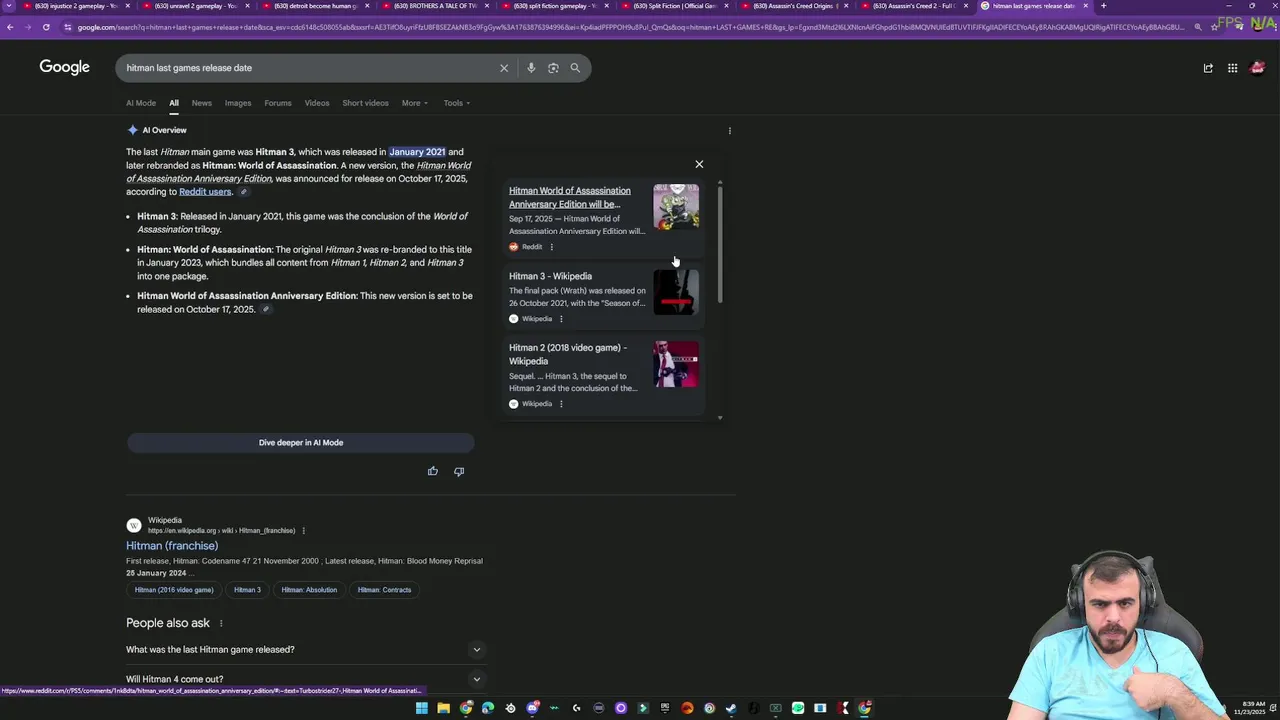Open the Windows Start button
This screenshot has width=1280, height=720.
tap(421, 708)
